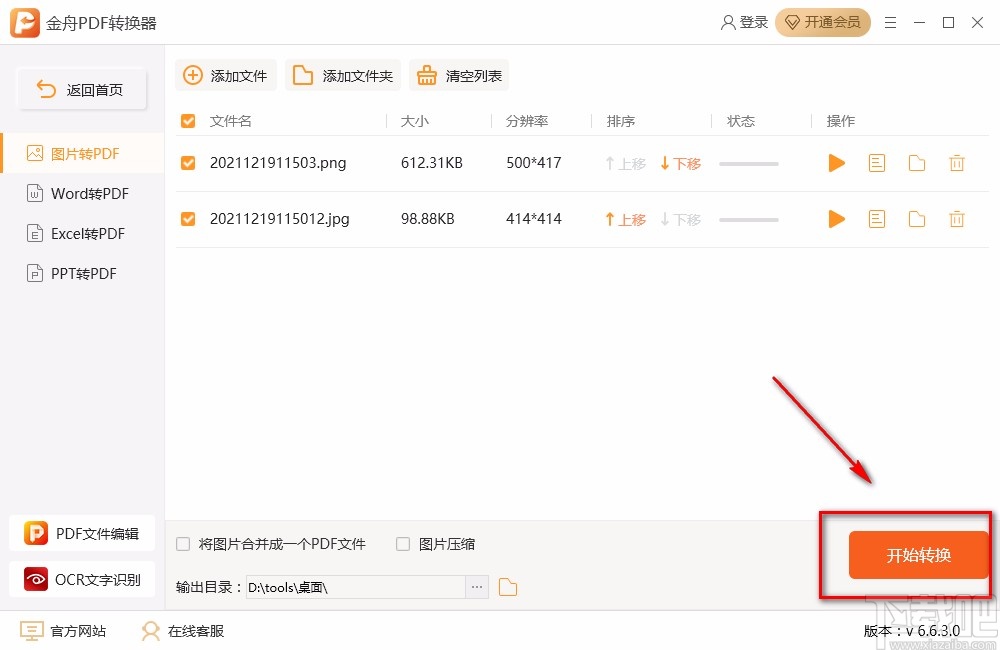Move 2021121911503.png down with 下移
This screenshot has height=650, width=1000.
(680, 163)
